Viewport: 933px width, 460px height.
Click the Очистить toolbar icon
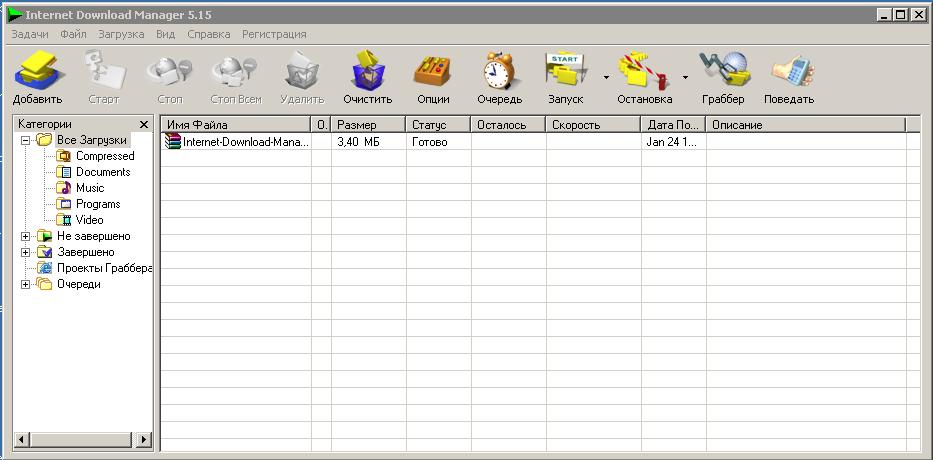368,70
